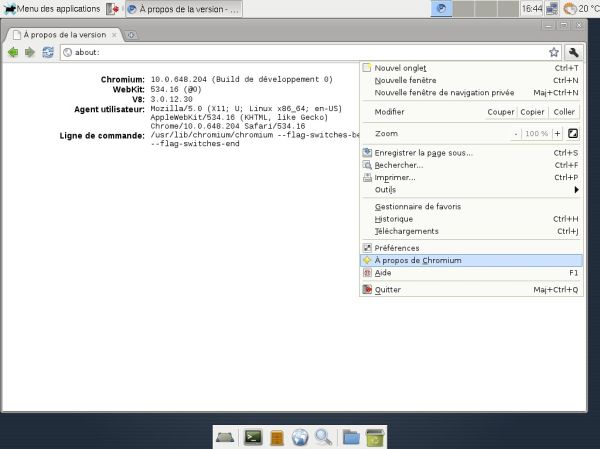Screen dimensions: 600x449
Task: Click the Couper button
Action: 501,112
